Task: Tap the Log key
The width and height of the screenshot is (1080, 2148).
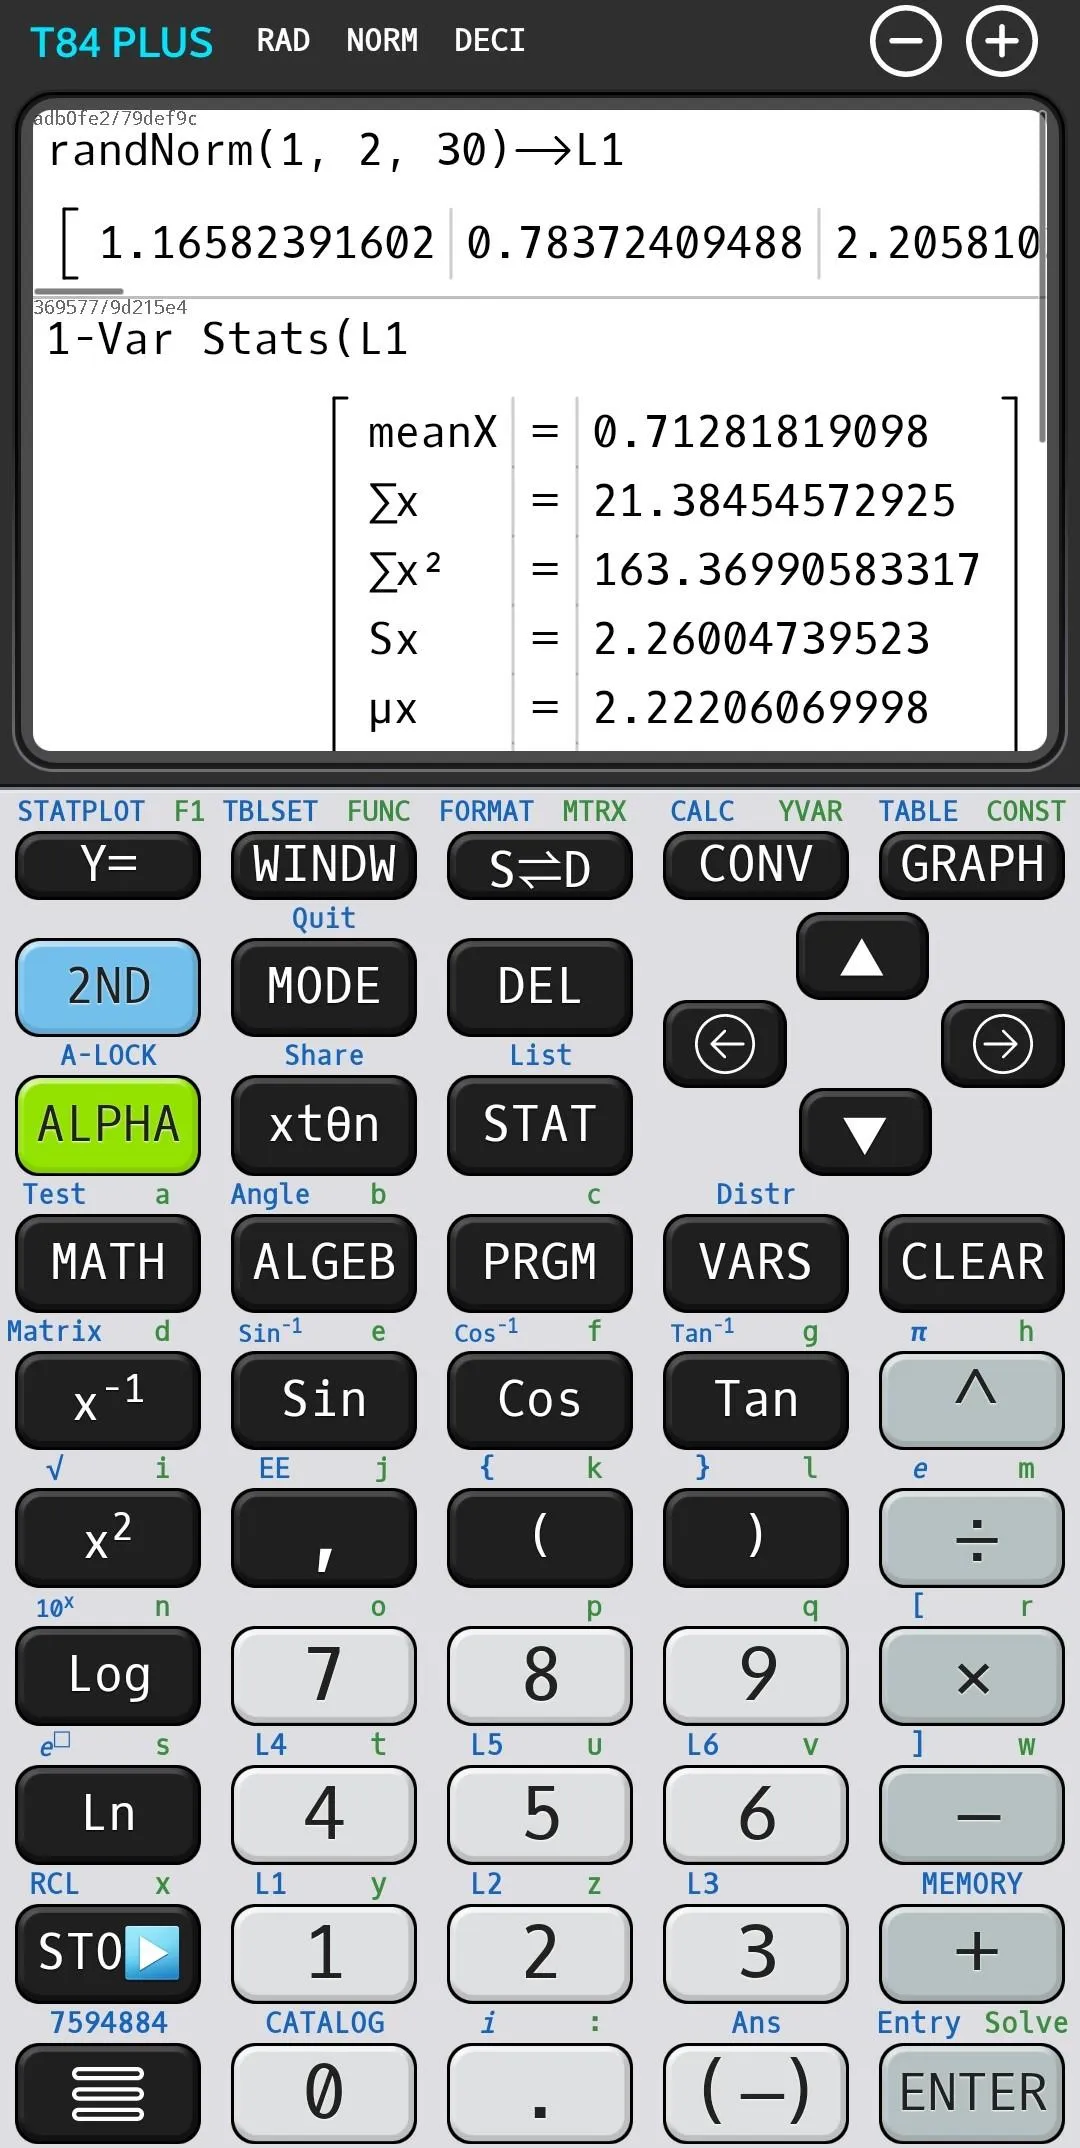Action: [108, 1676]
